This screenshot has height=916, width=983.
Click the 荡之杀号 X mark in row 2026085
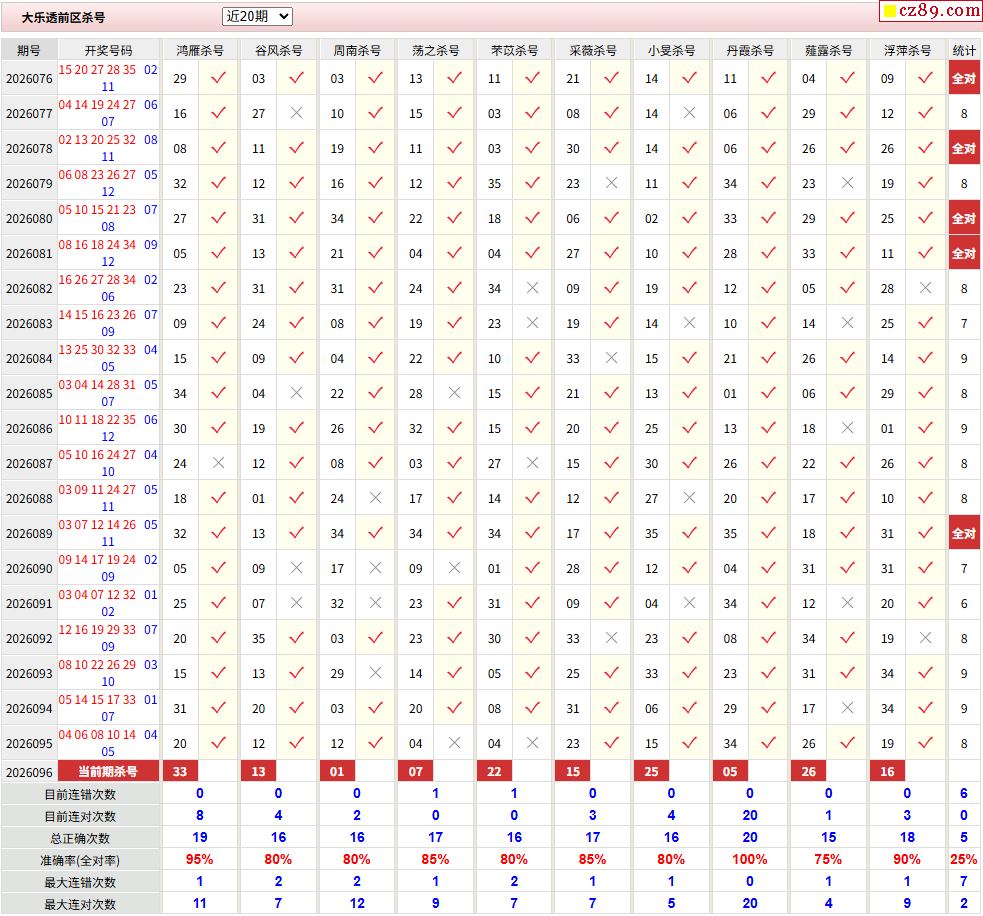455,393
